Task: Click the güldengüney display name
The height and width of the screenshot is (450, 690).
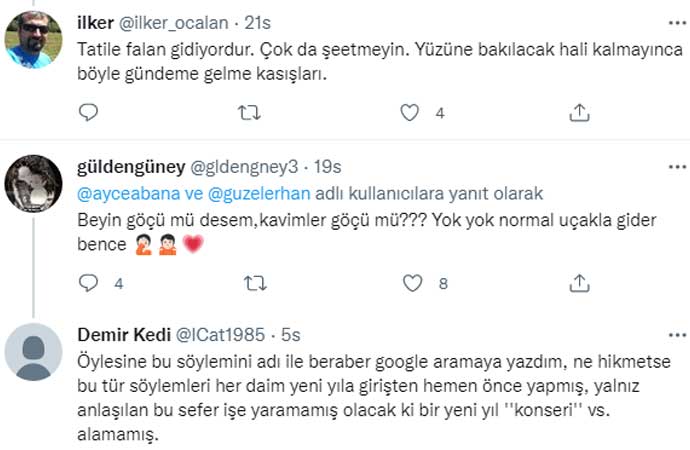Action: (x=129, y=164)
